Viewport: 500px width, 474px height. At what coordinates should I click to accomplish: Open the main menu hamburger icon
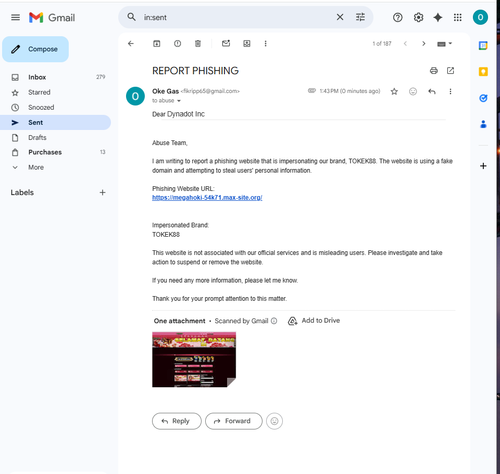(x=15, y=17)
